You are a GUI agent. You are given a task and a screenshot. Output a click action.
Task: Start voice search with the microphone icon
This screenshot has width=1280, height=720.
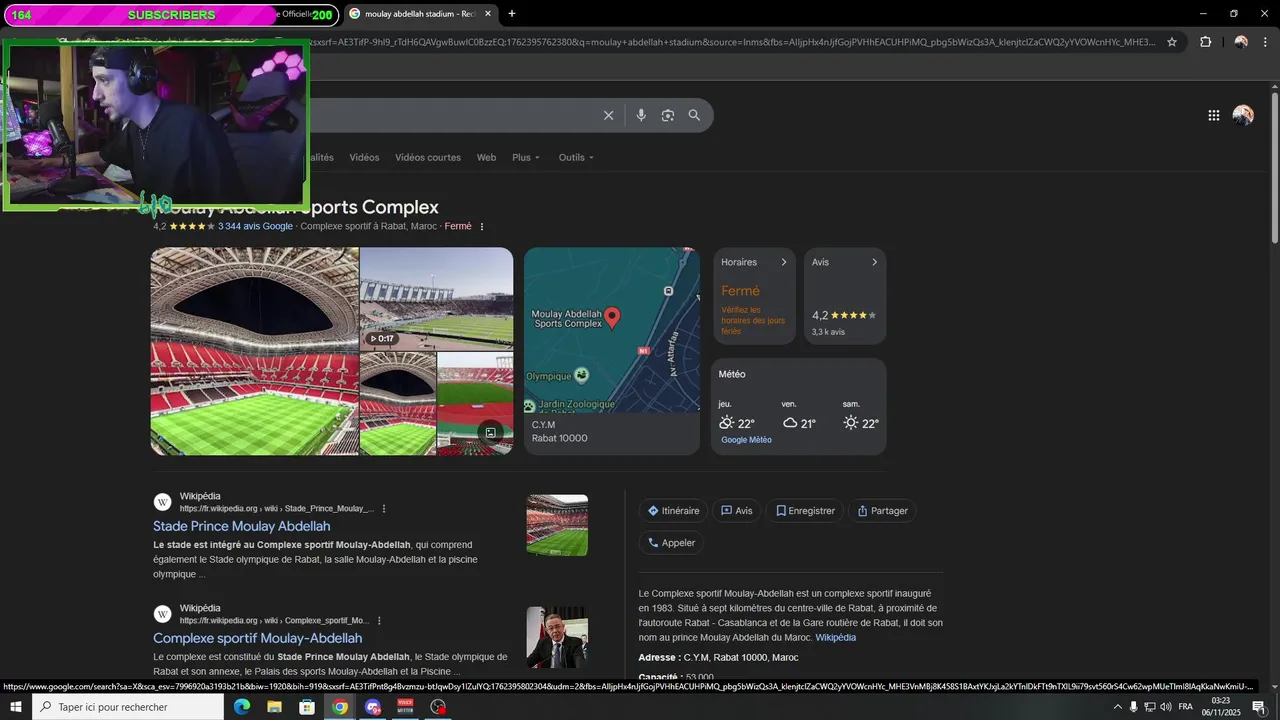[641, 115]
